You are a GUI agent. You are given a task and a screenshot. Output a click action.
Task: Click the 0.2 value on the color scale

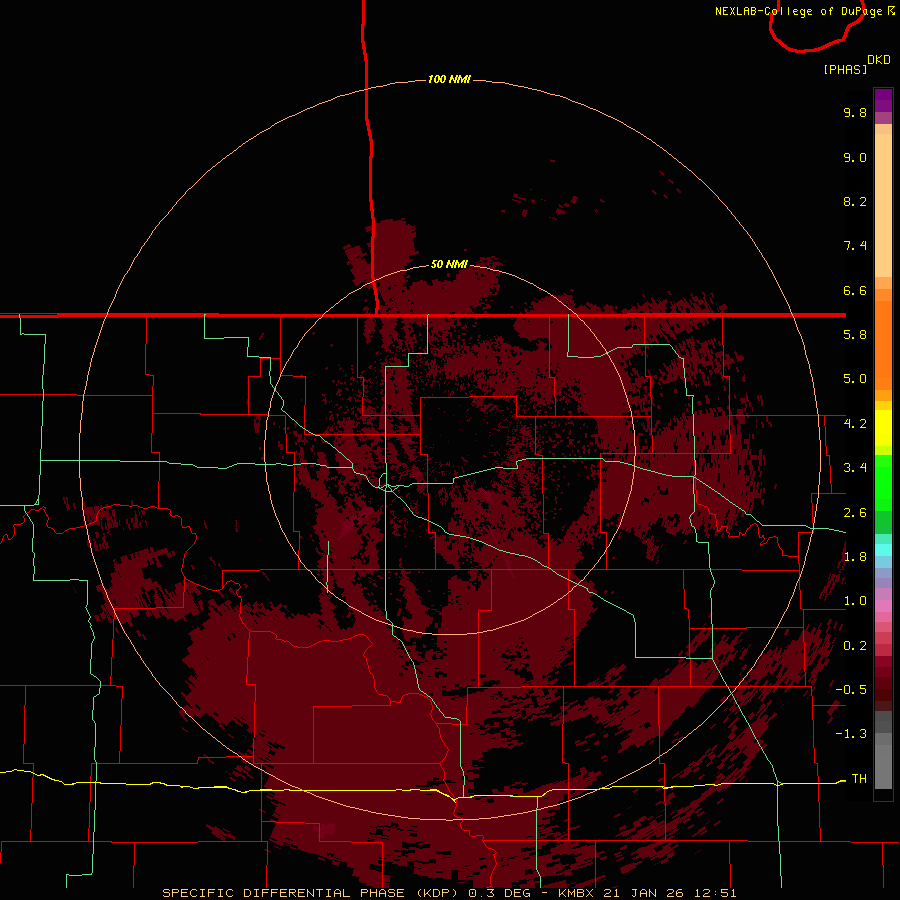855,646
